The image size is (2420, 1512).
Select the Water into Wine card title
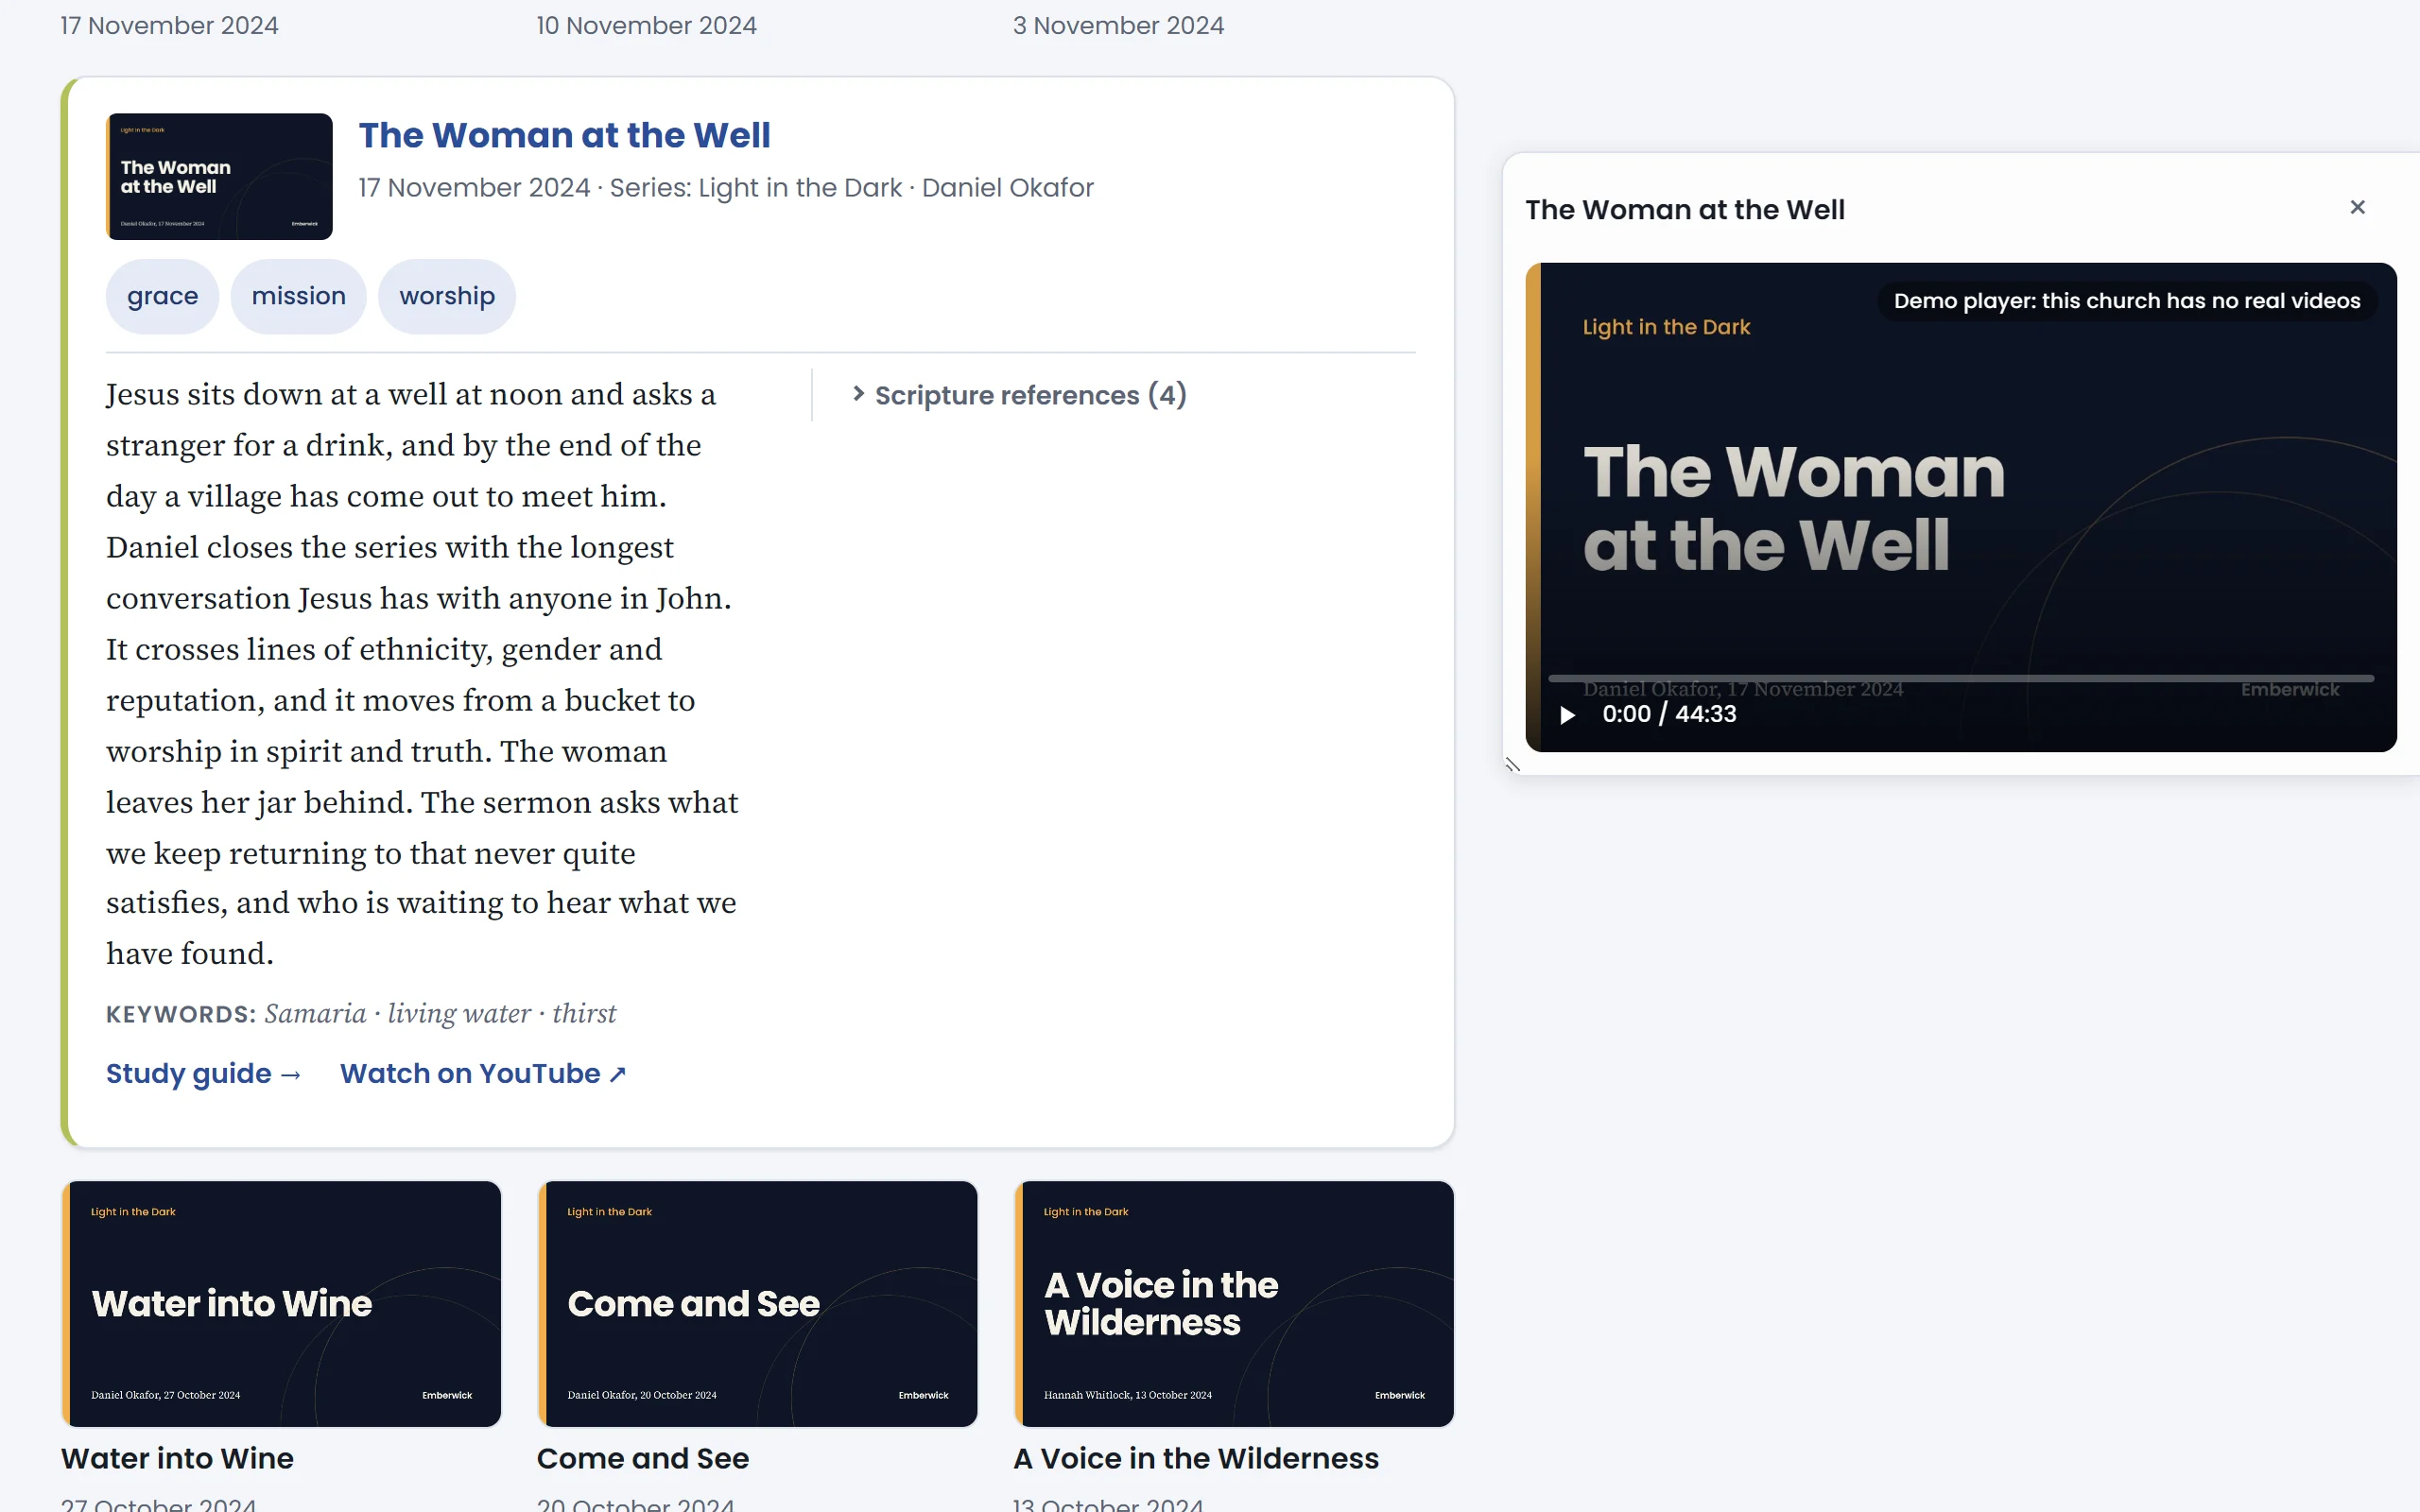[177, 1458]
